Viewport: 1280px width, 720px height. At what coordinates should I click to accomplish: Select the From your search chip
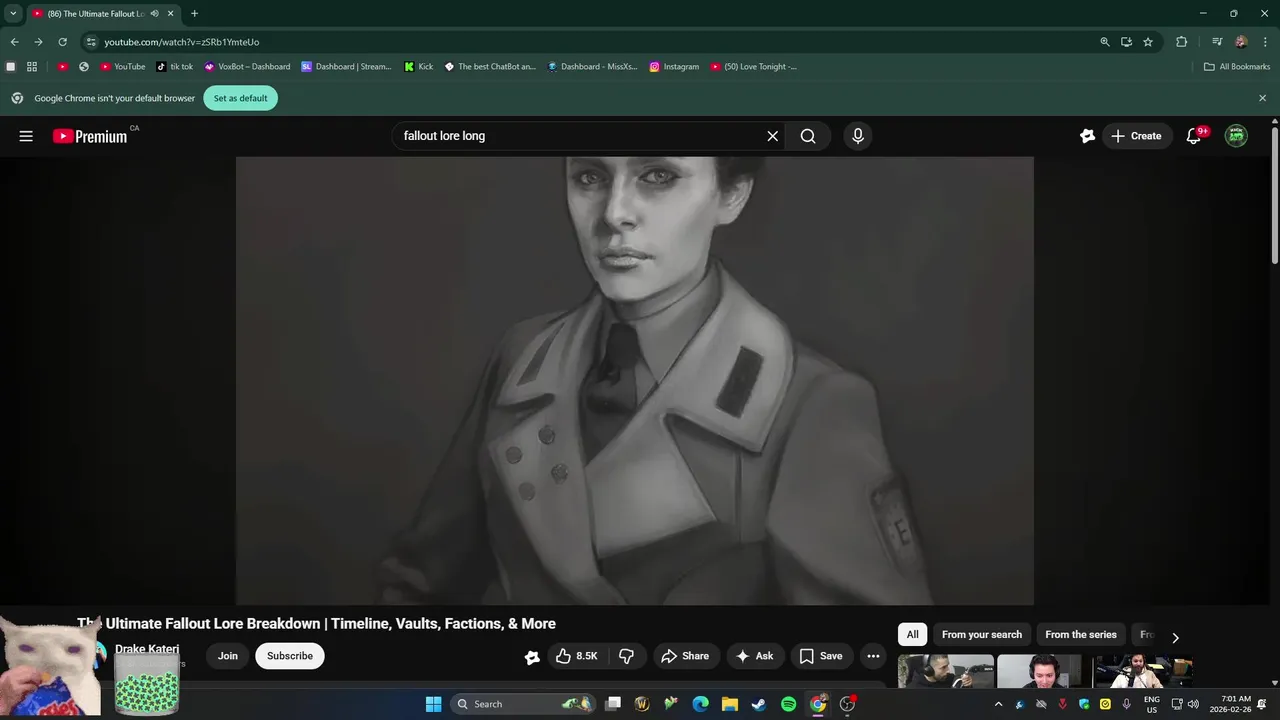coord(982,635)
